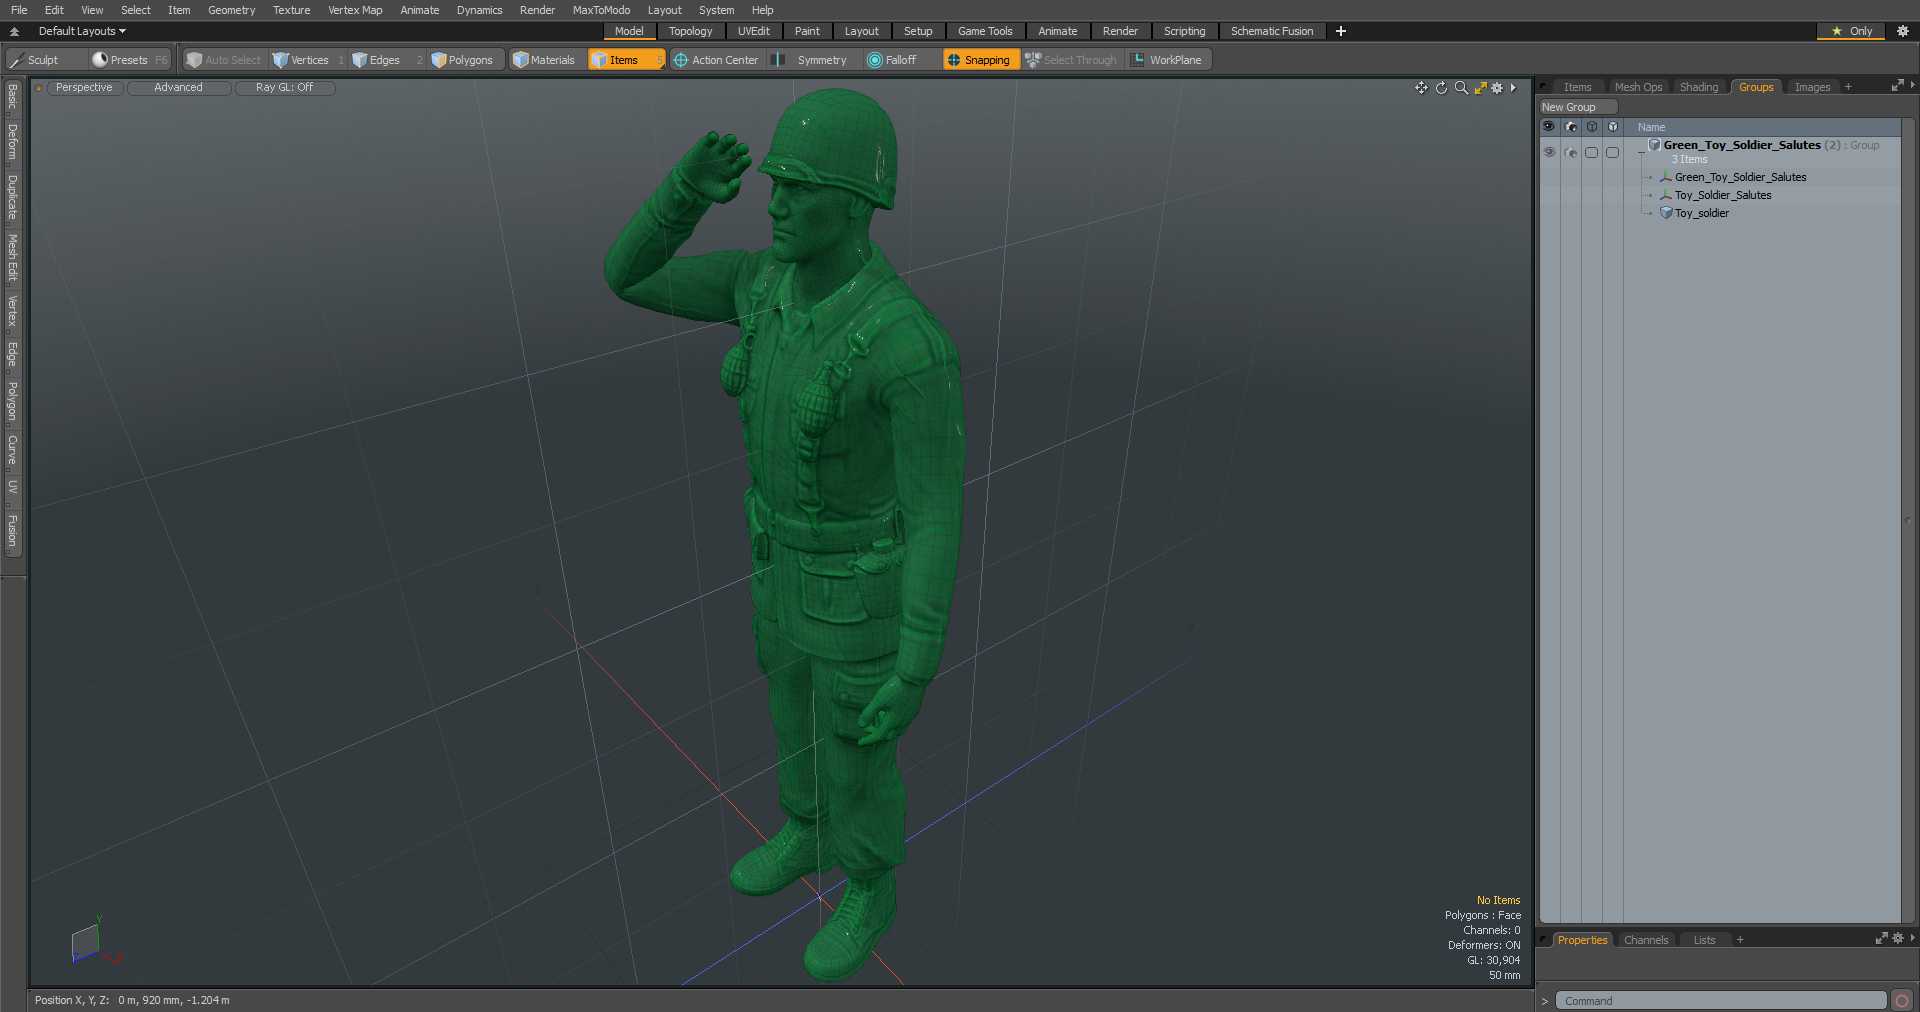Open the Groups panel arrow menu
The image size is (1920, 1012).
(x=1913, y=87)
